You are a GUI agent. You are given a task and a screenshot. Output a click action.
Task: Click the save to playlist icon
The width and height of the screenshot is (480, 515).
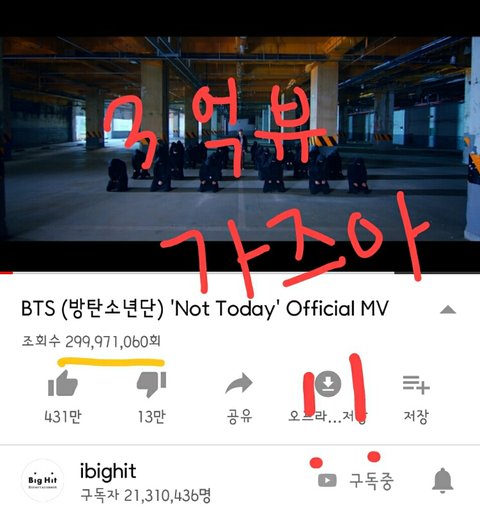(x=416, y=384)
